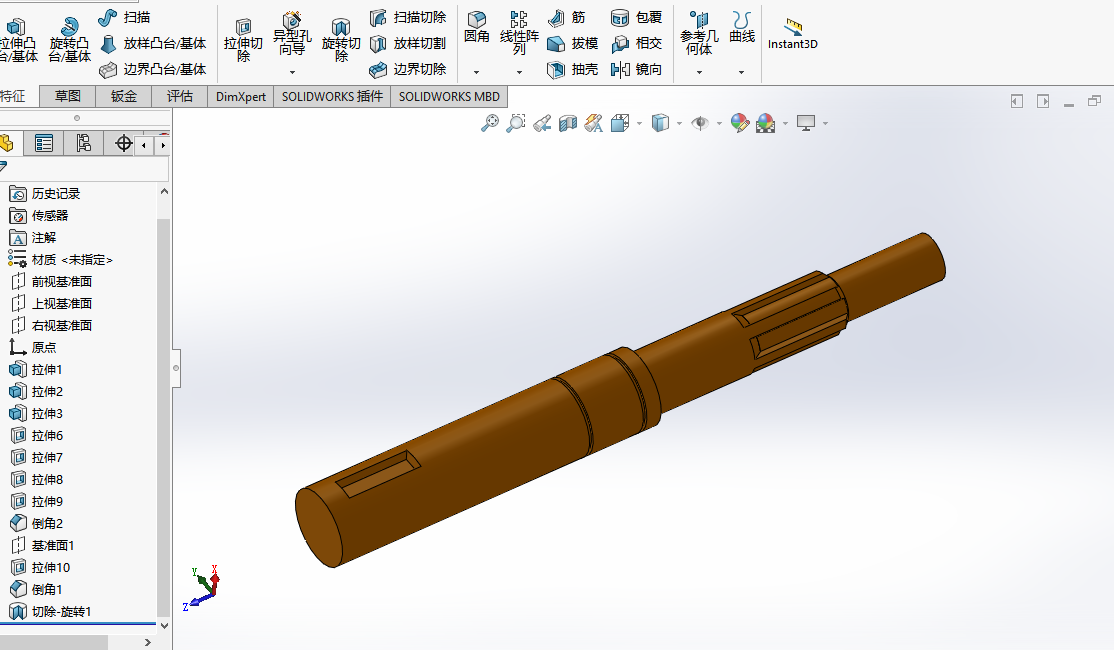Open 参考几何体 reference geometry

(699, 33)
